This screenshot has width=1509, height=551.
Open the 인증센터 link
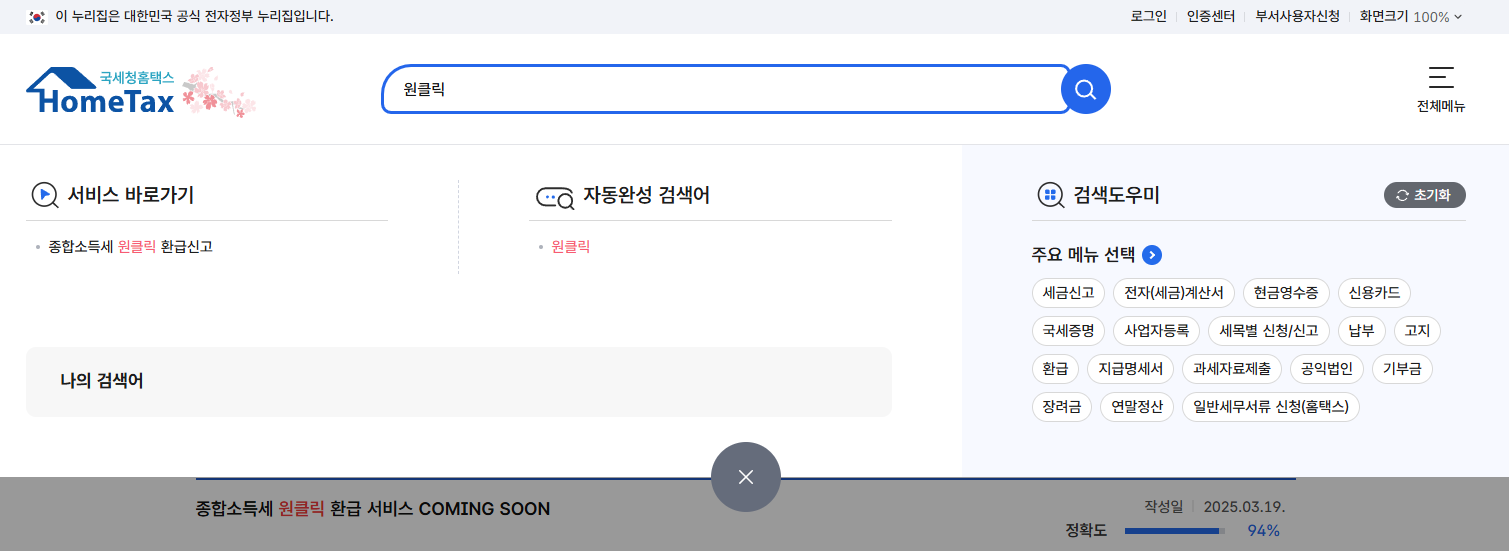1211,16
